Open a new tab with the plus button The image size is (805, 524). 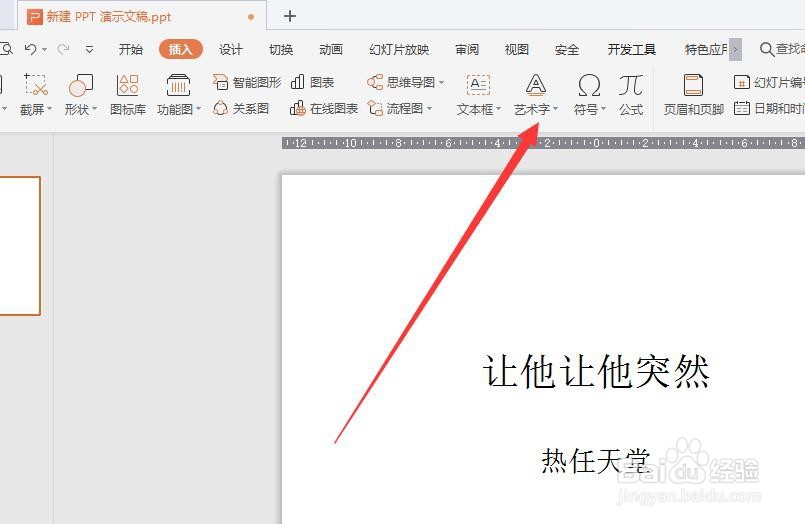point(290,16)
